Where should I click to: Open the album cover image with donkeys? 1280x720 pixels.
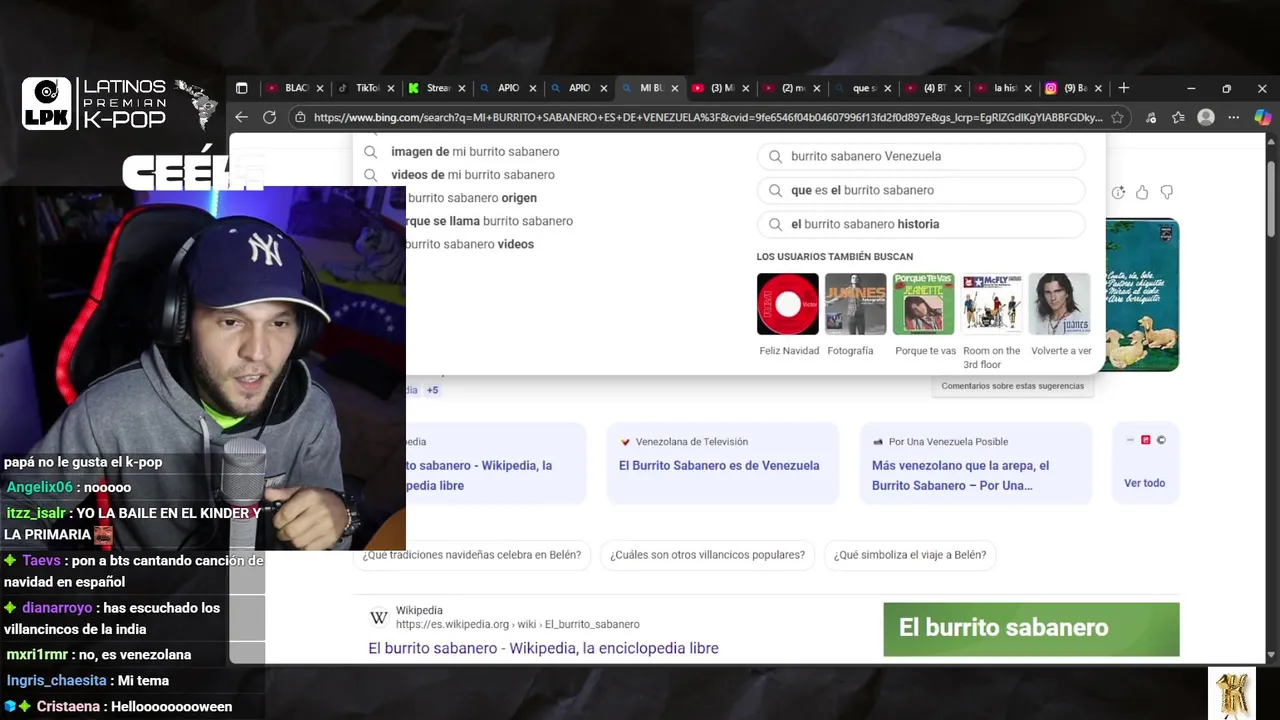coord(1142,295)
